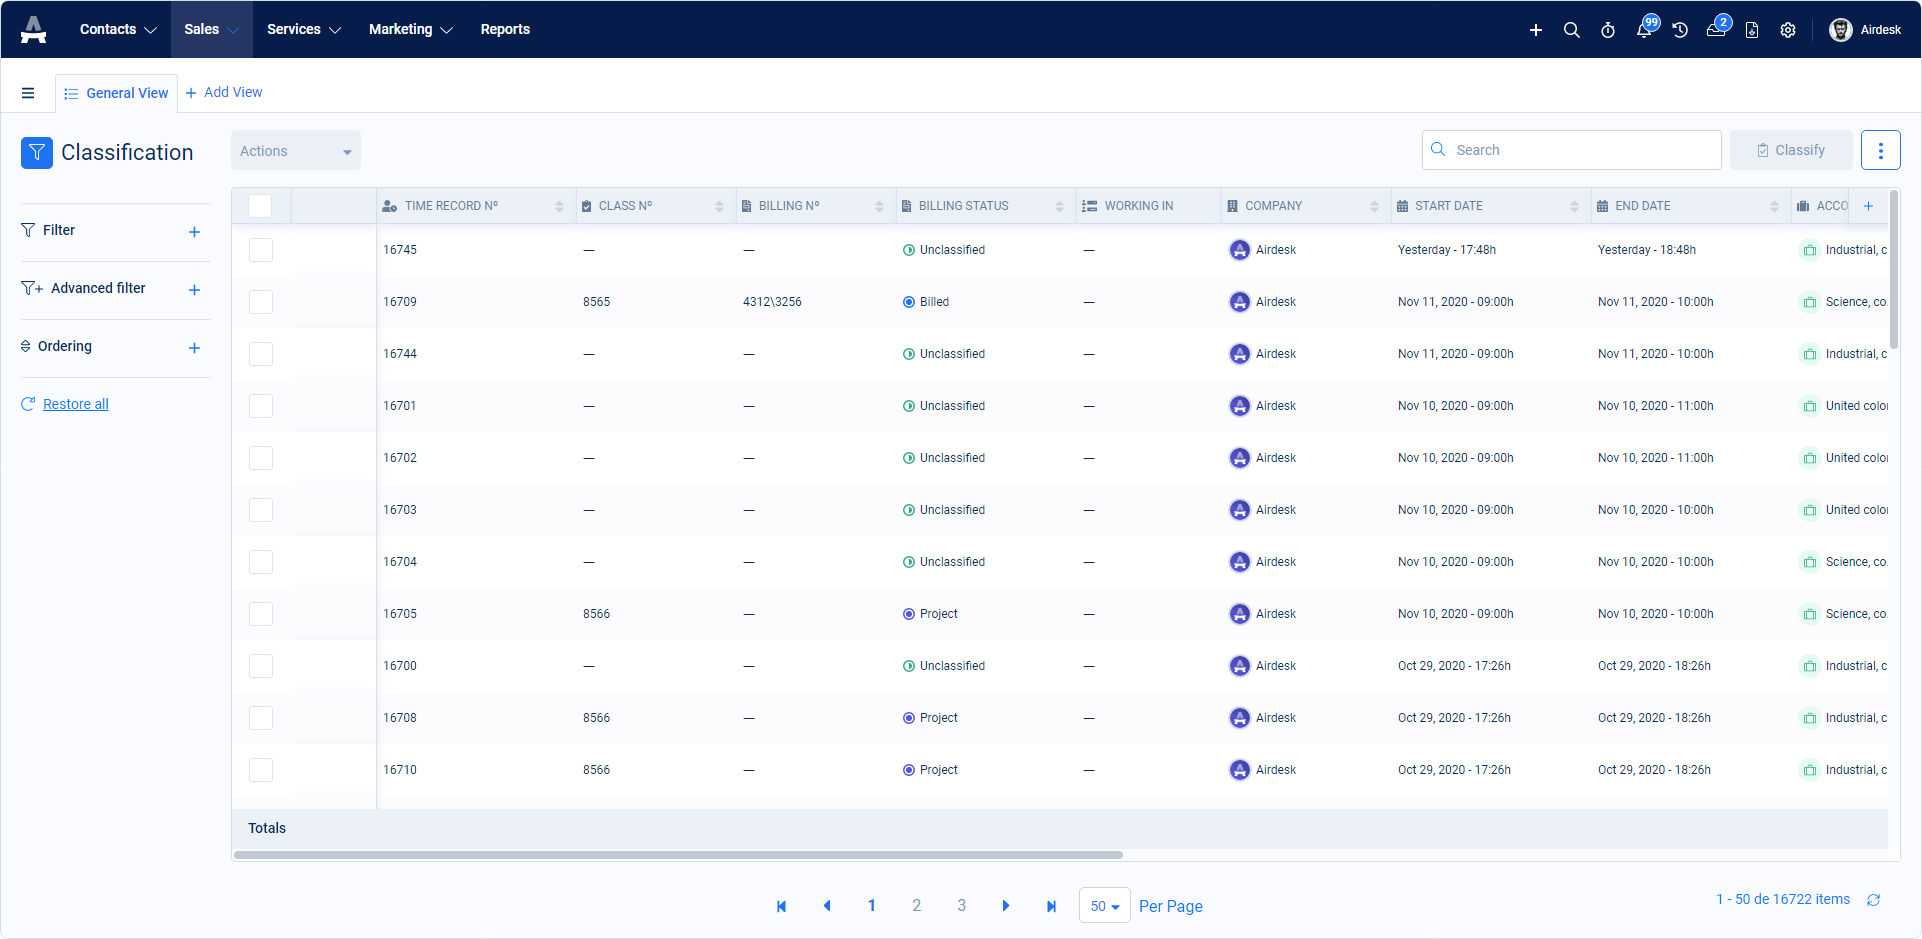Image resolution: width=1922 pixels, height=939 pixels.
Task: Go to page 3
Action: click(961, 906)
